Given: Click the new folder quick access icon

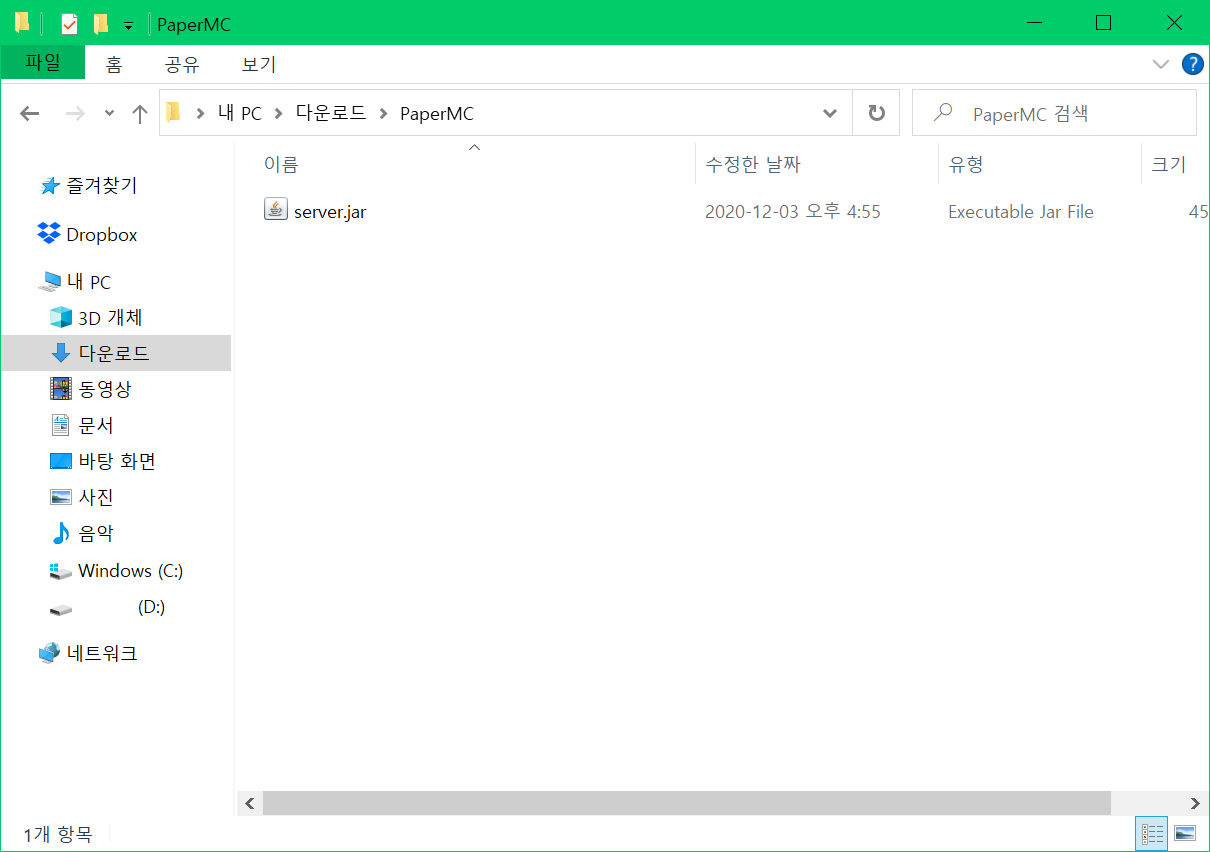Looking at the screenshot, I should point(100,23).
